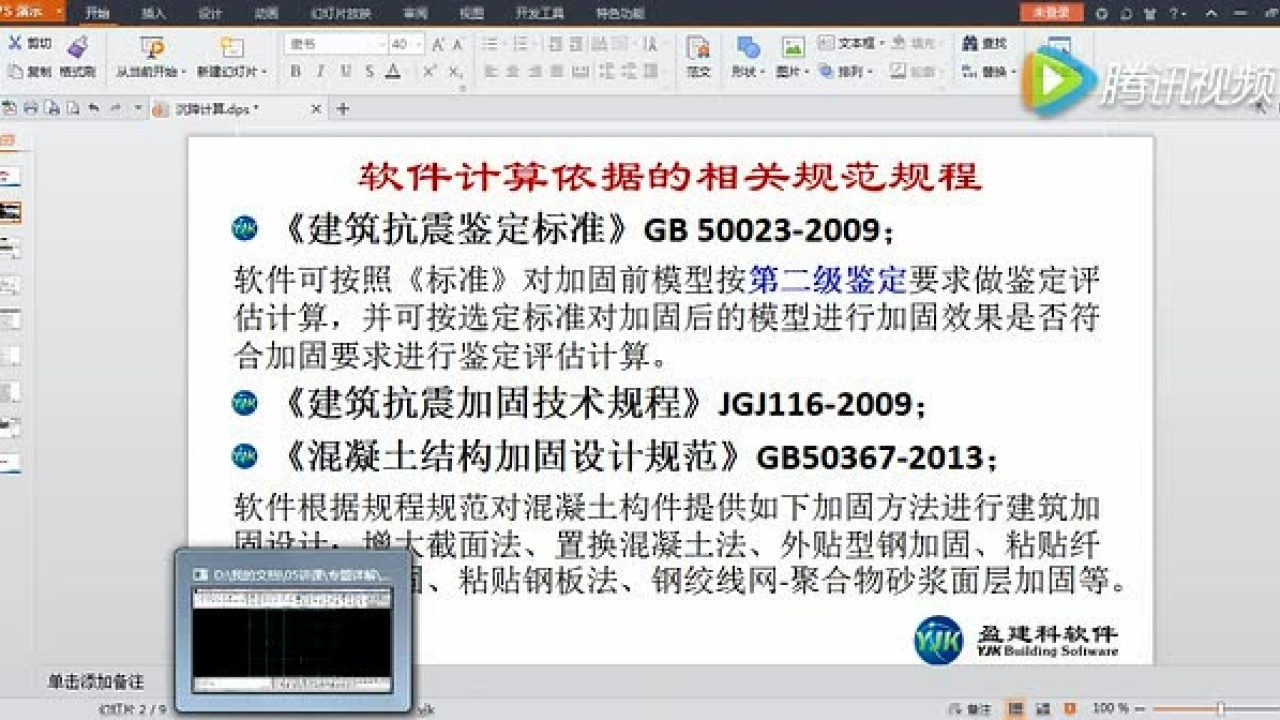Toggle Bold formatting
This screenshot has height=720, width=1280.
297,71
